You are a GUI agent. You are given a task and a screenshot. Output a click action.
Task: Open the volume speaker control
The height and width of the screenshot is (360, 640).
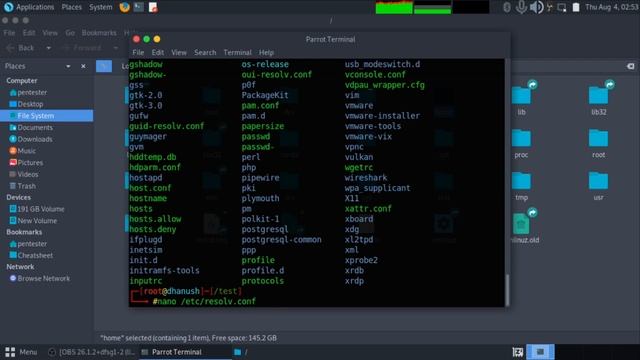click(536, 7)
